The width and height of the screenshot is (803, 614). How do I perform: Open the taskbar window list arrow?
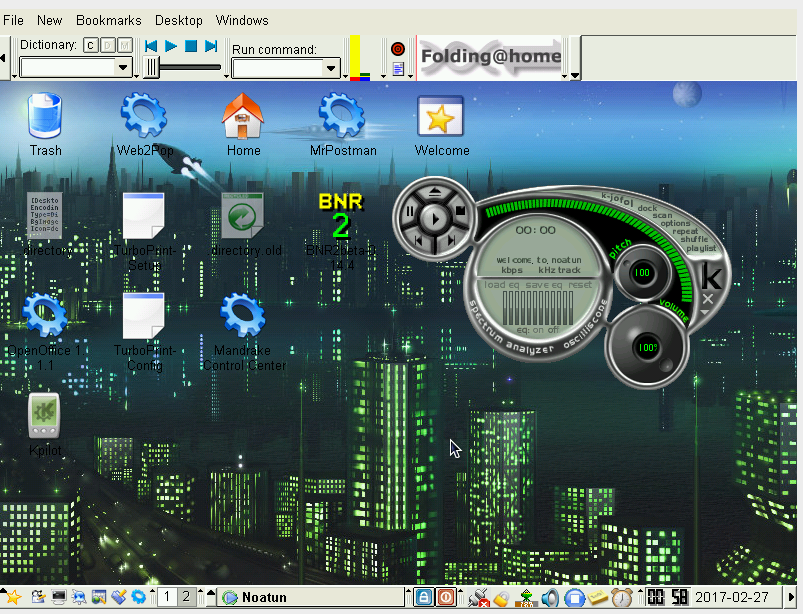tap(210, 592)
